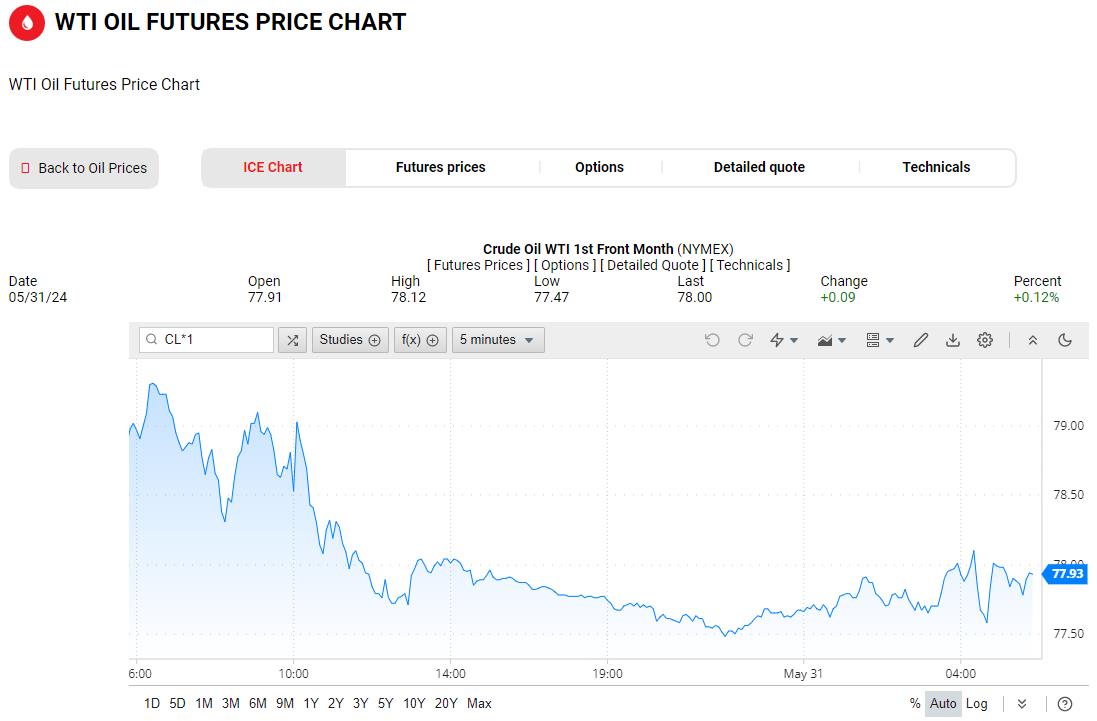The width and height of the screenshot is (1097, 721).
Task: Click the +0.12% percent value
Action: pyautogui.click(x=1036, y=297)
